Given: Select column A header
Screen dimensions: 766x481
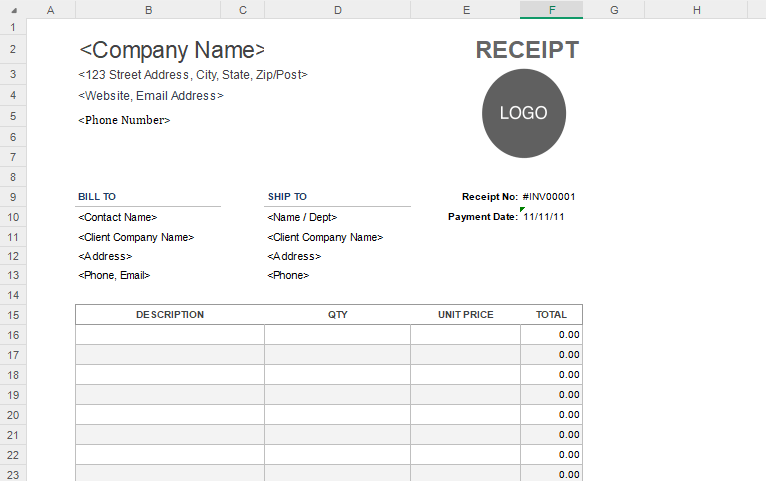Looking at the screenshot, I should [50, 10].
